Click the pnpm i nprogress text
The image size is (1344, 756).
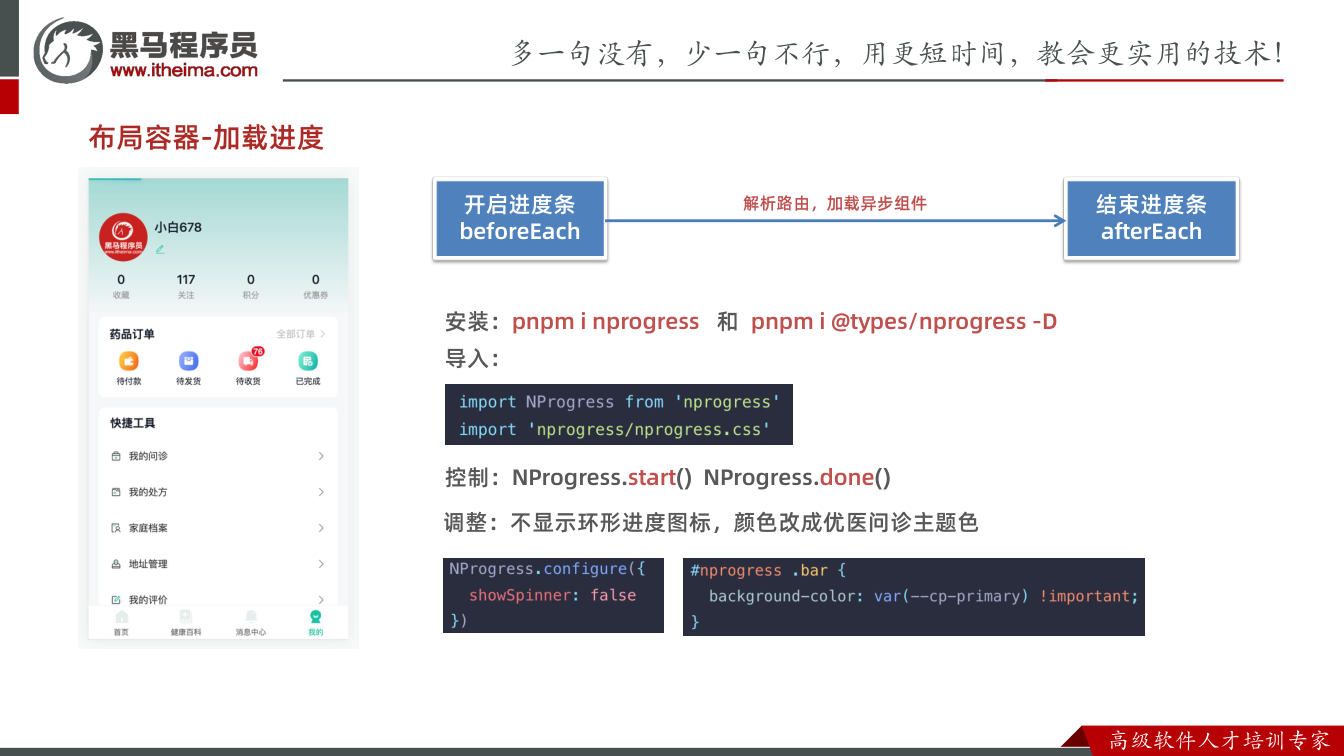[x=605, y=322]
